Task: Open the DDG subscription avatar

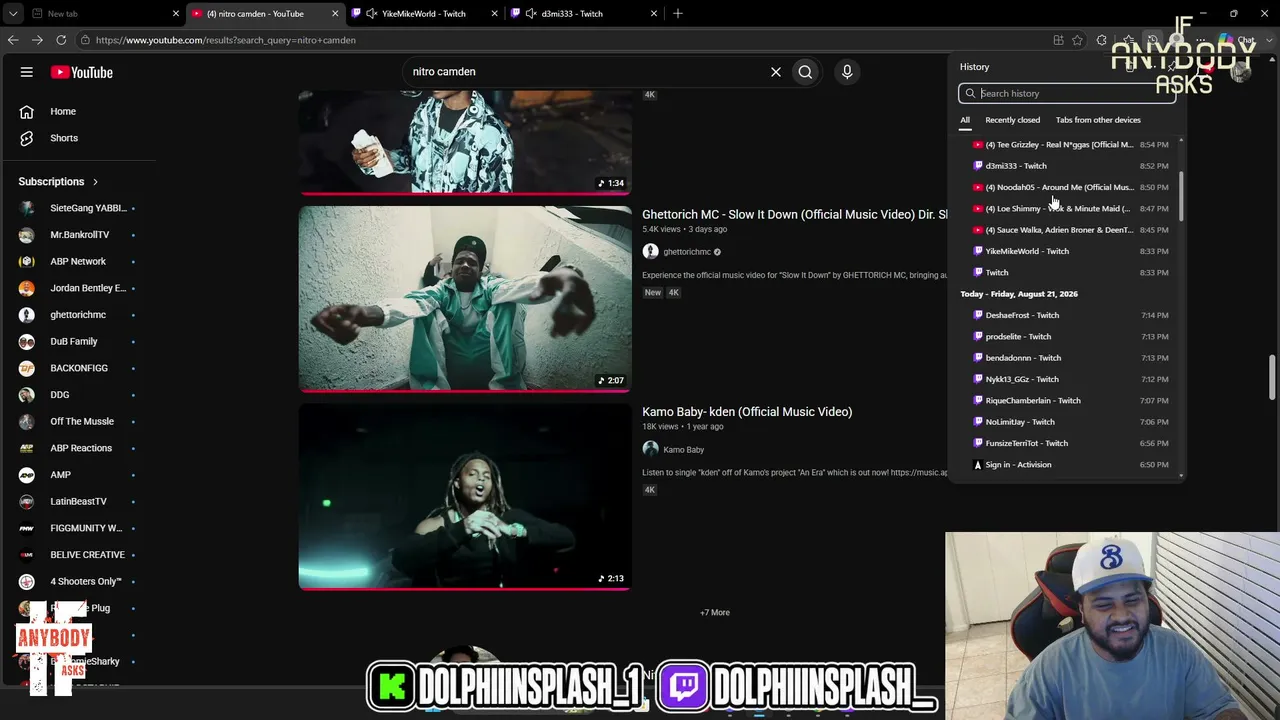Action: (27, 395)
